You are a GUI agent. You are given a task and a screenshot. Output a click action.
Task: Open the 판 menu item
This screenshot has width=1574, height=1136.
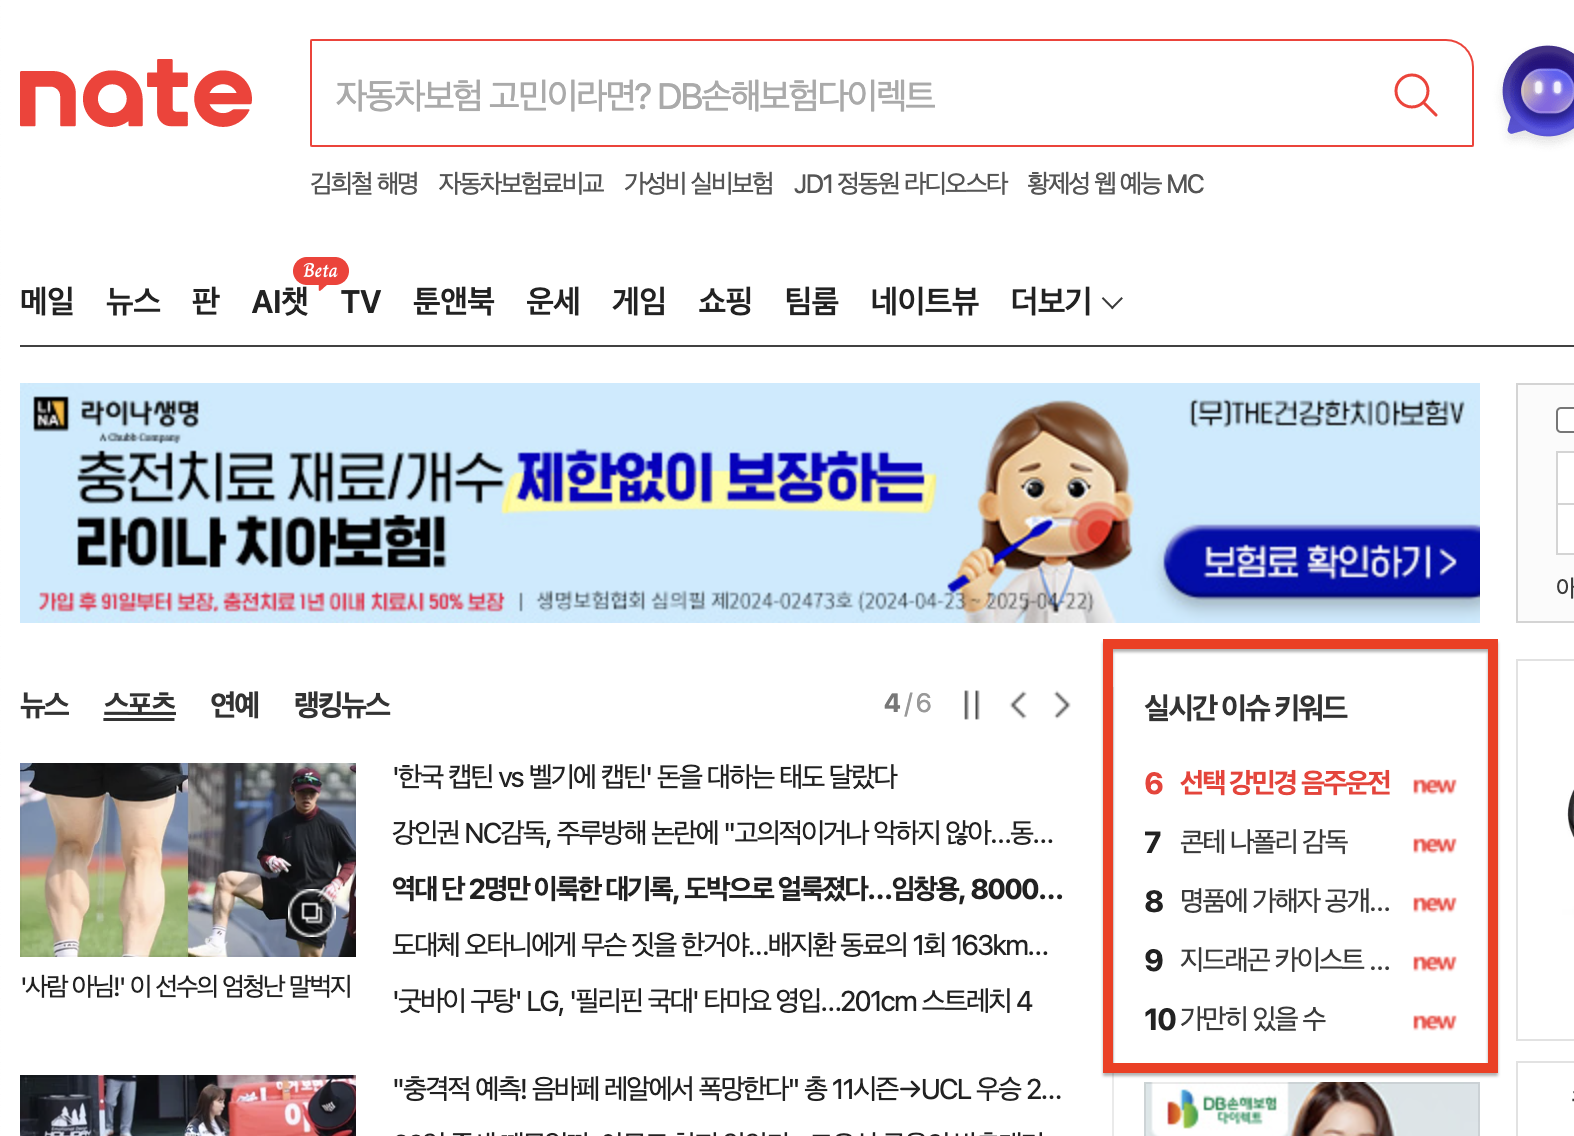coord(205,301)
